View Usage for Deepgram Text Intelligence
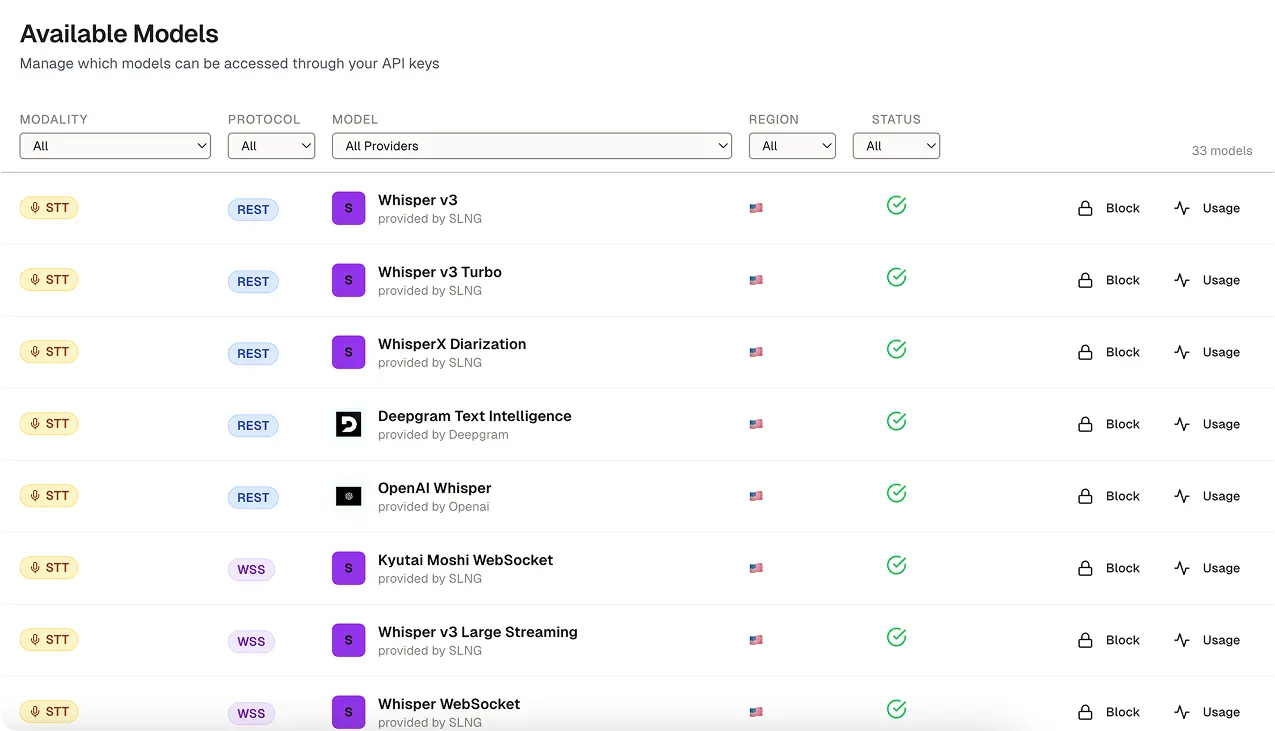This screenshot has width=1275, height=731. tap(1207, 424)
